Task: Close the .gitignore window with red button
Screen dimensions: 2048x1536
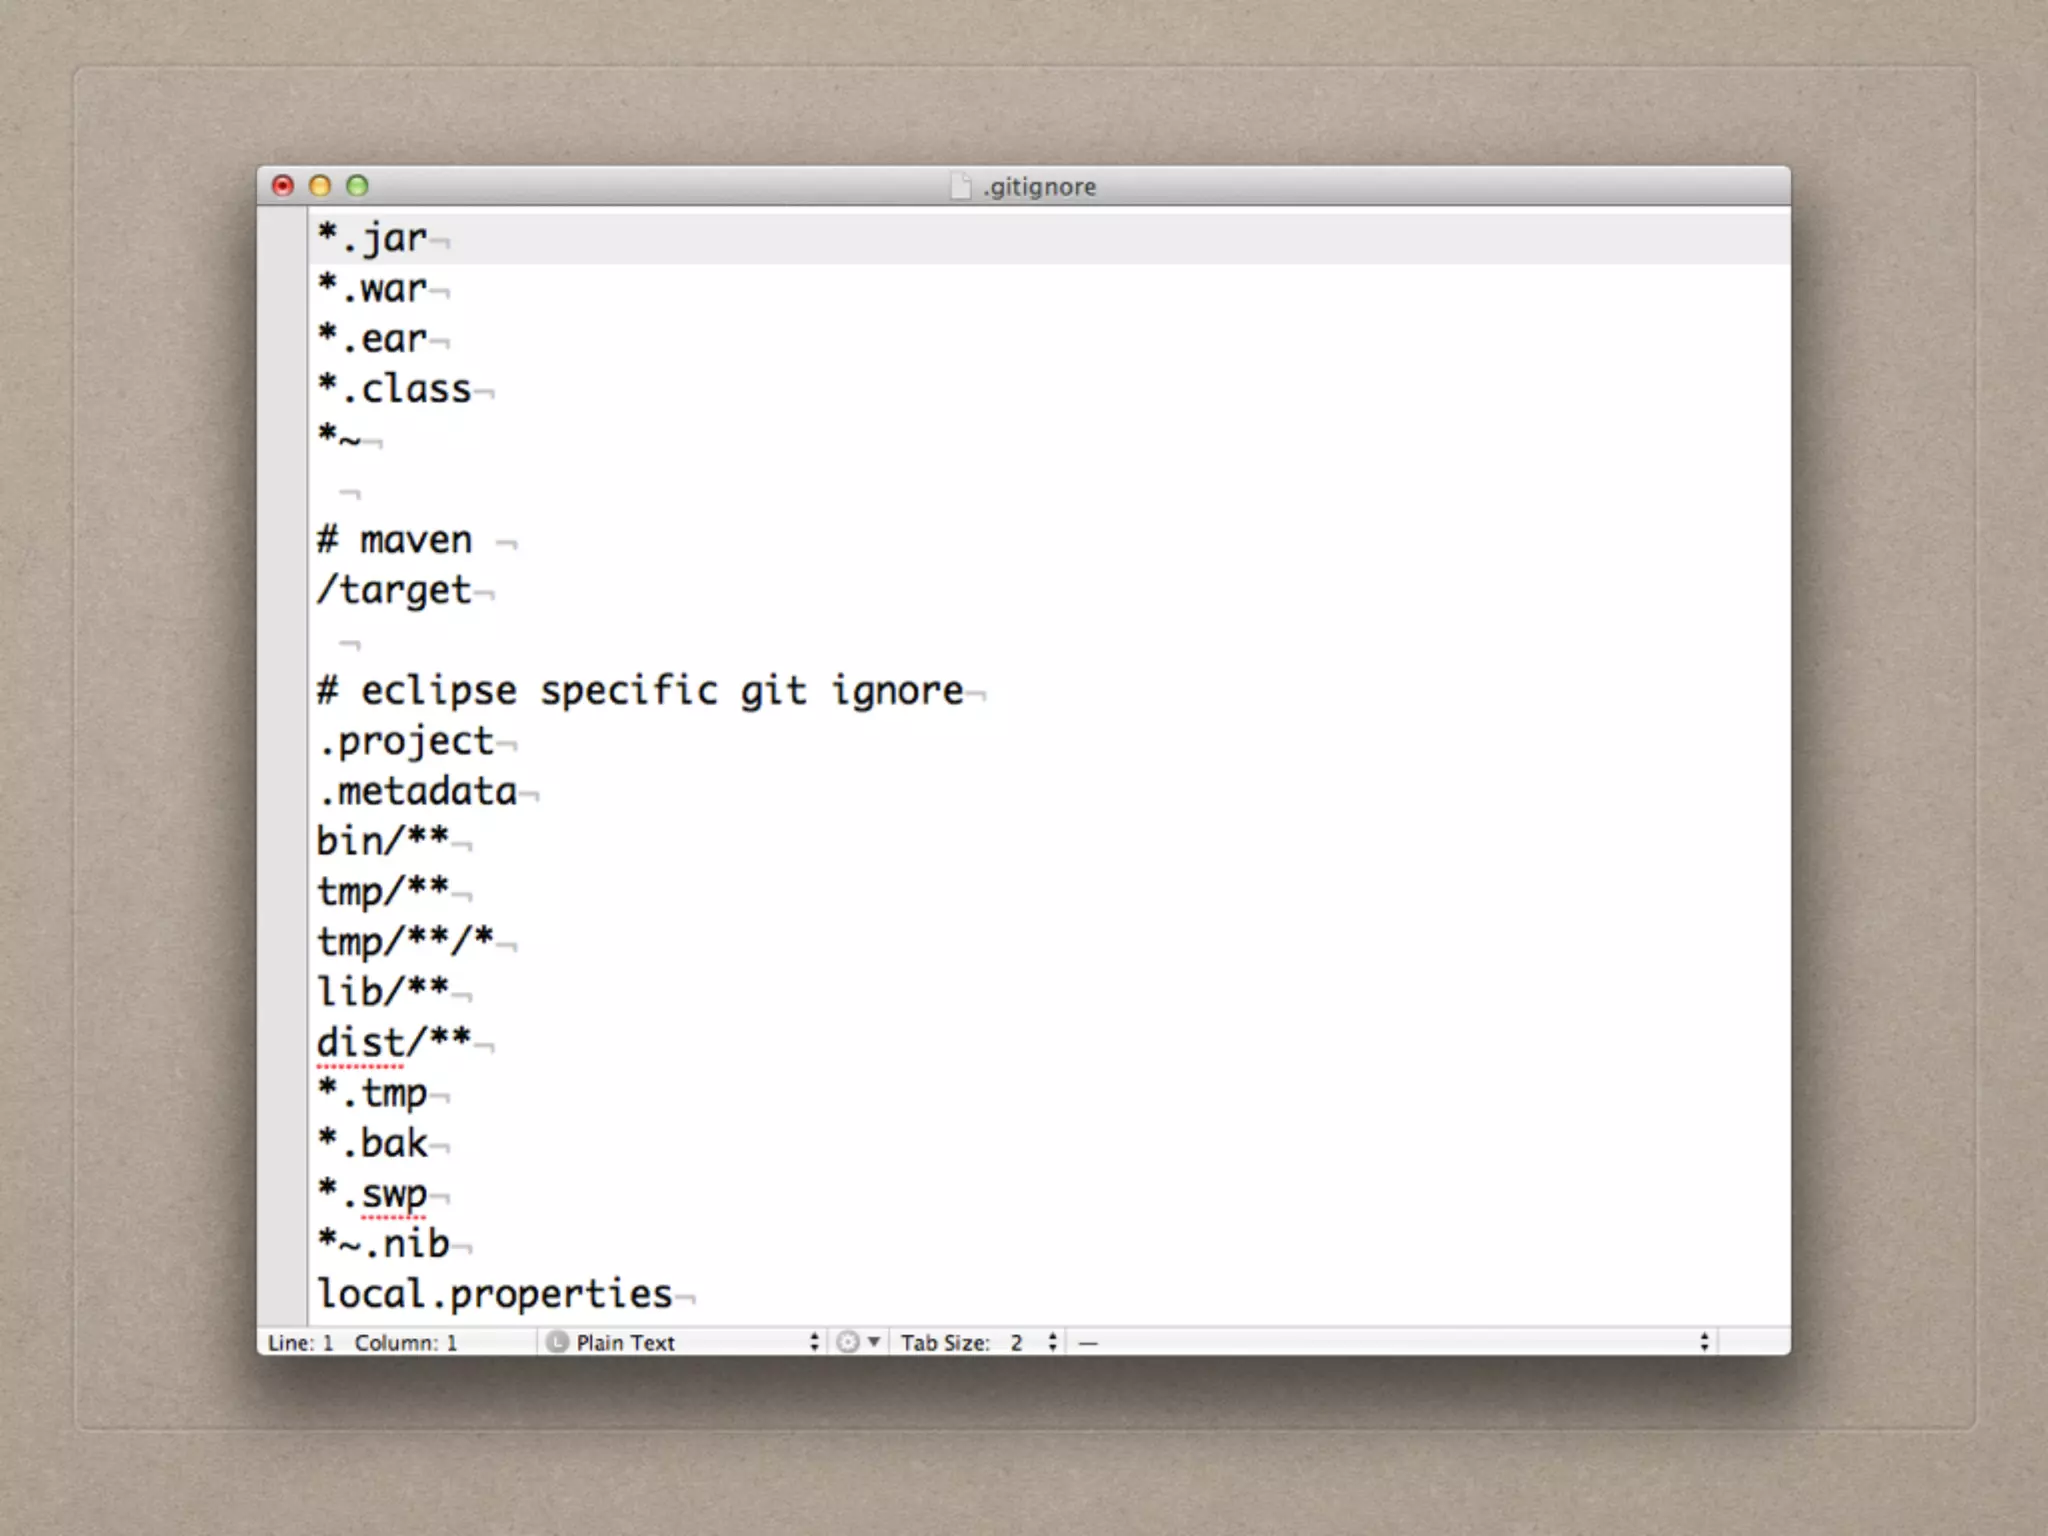Action: point(283,186)
